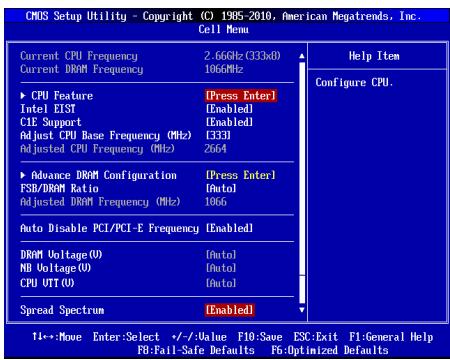450x360 pixels.
Task: Click the Current DRAM Frequency label
Action: point(82,69)
